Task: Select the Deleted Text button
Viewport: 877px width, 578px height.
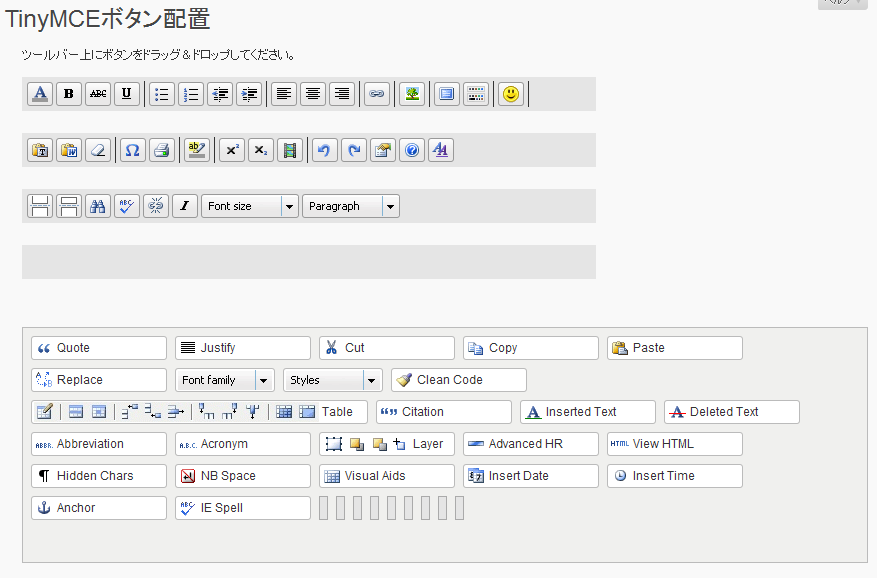Action: pyautogui.click(x=732, y=412)
